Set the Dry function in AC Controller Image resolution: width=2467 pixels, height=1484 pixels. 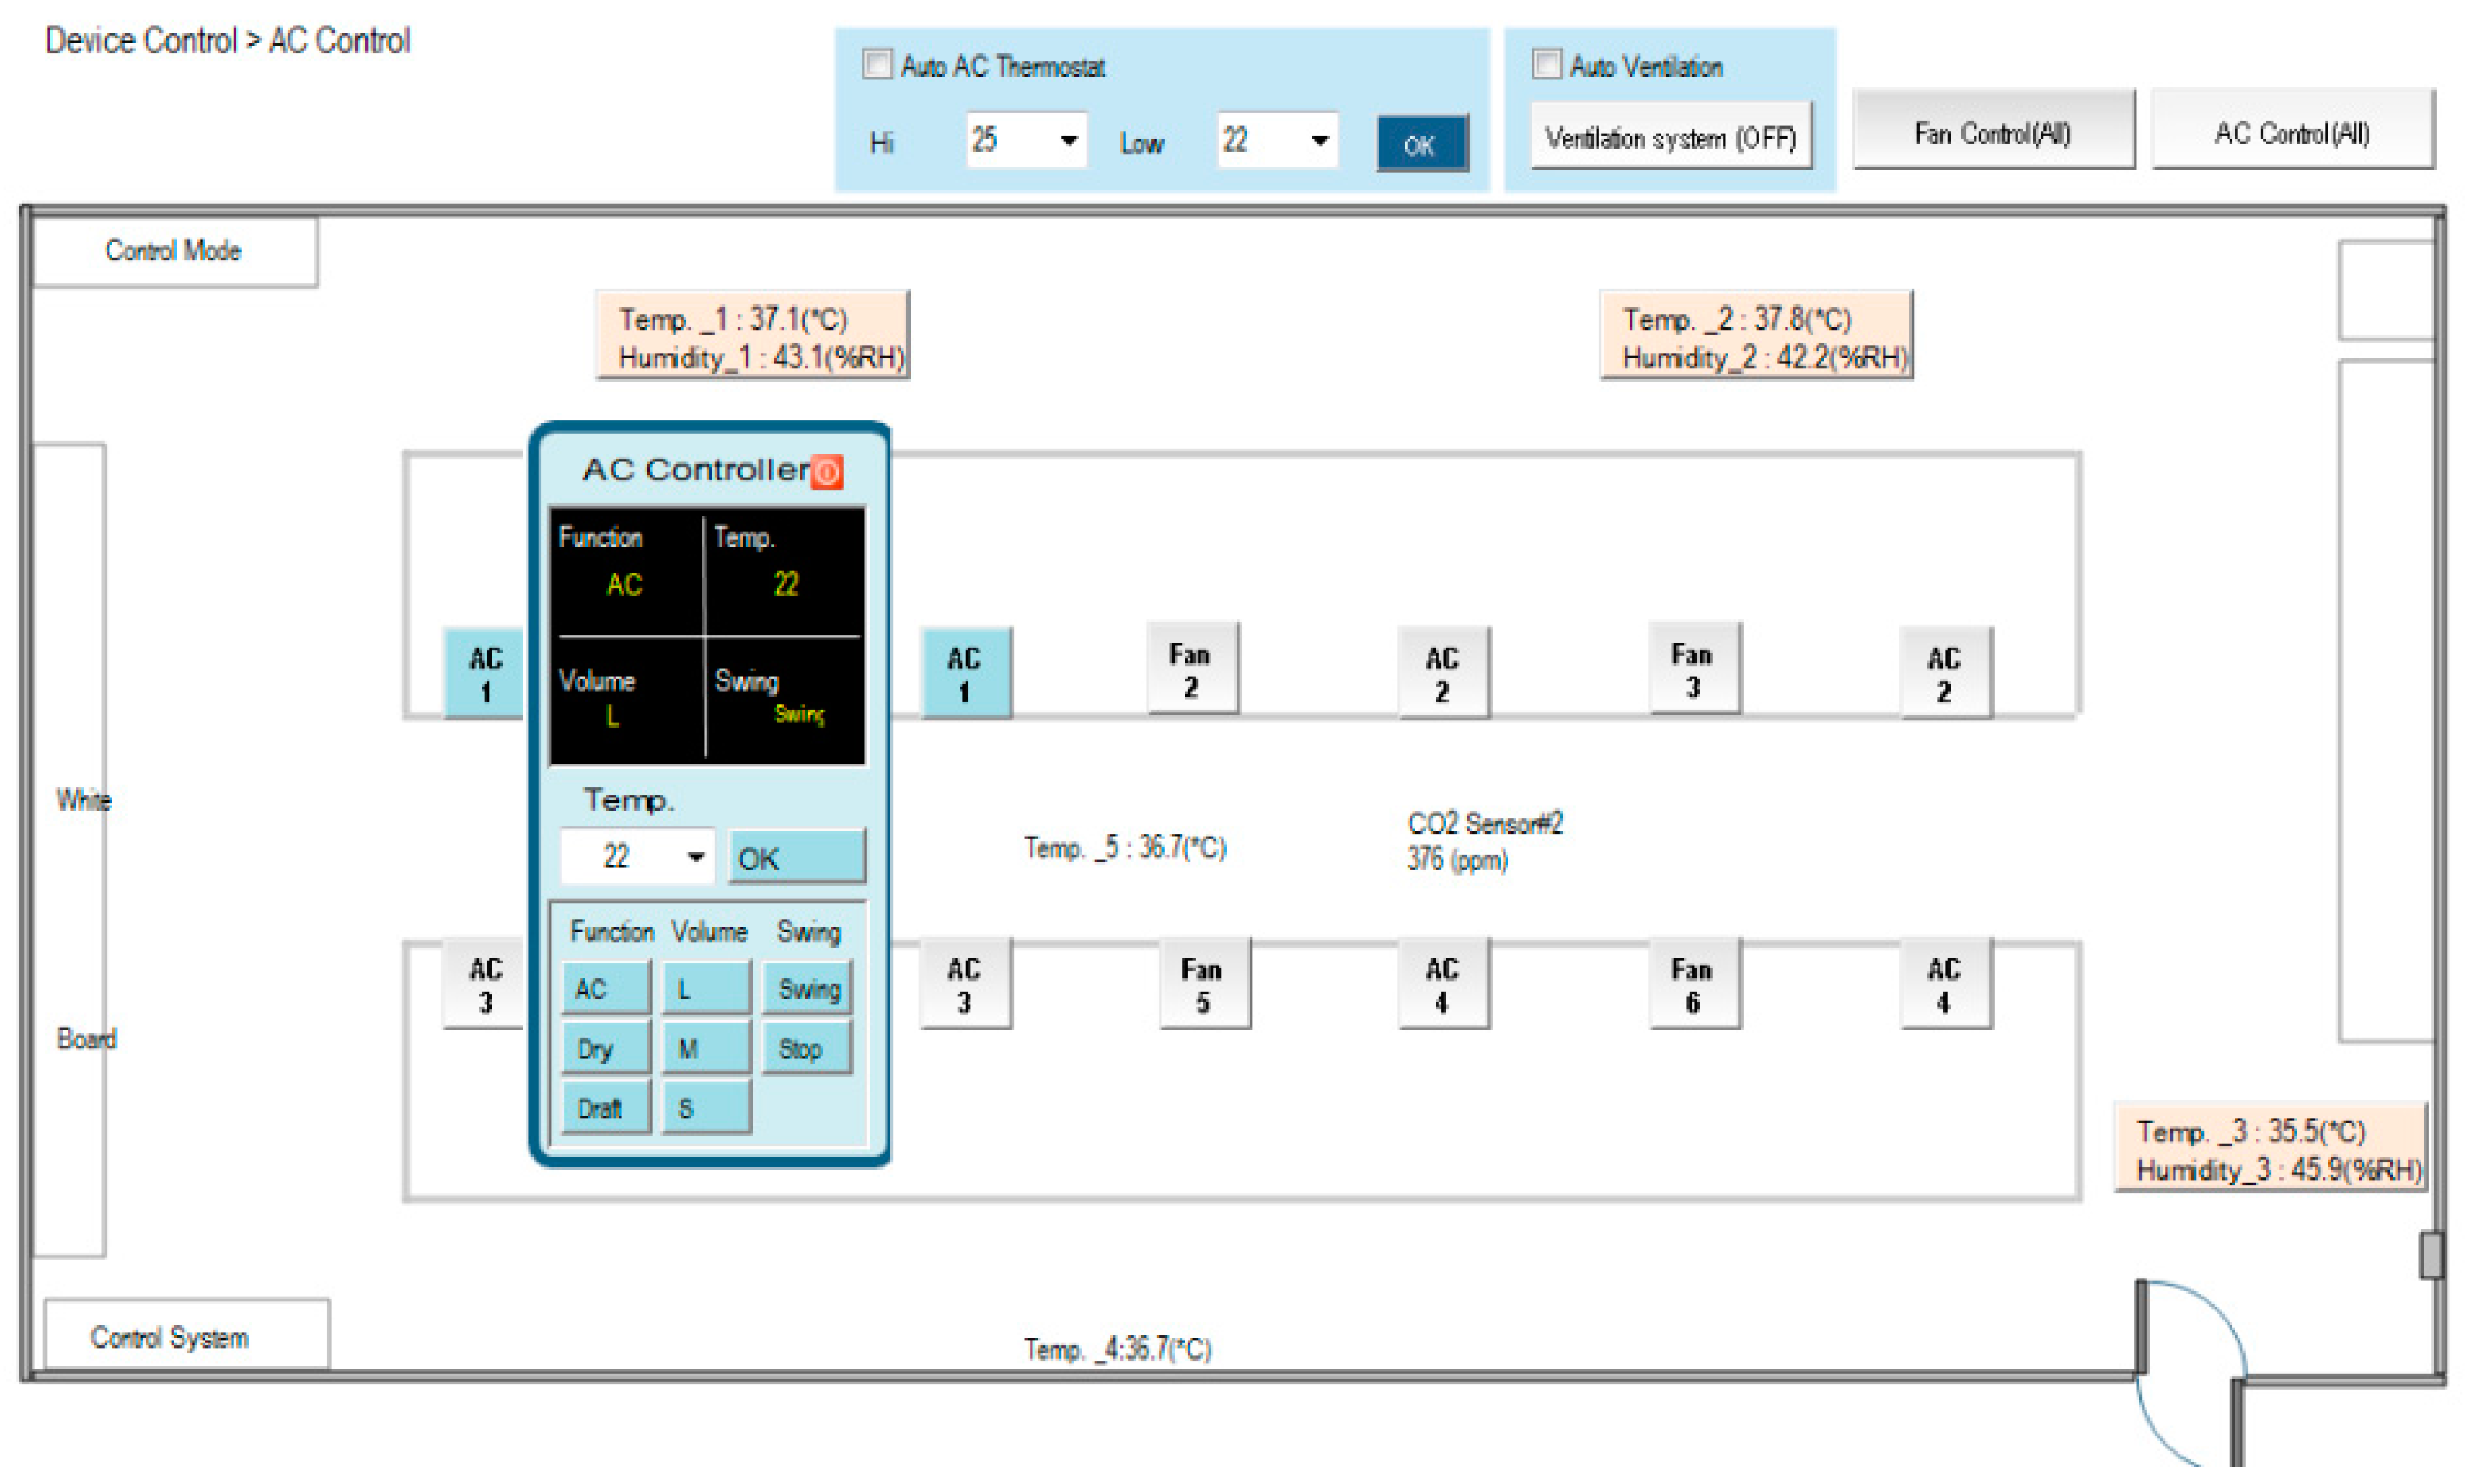pyautogui.click(x=605, y=1048)
